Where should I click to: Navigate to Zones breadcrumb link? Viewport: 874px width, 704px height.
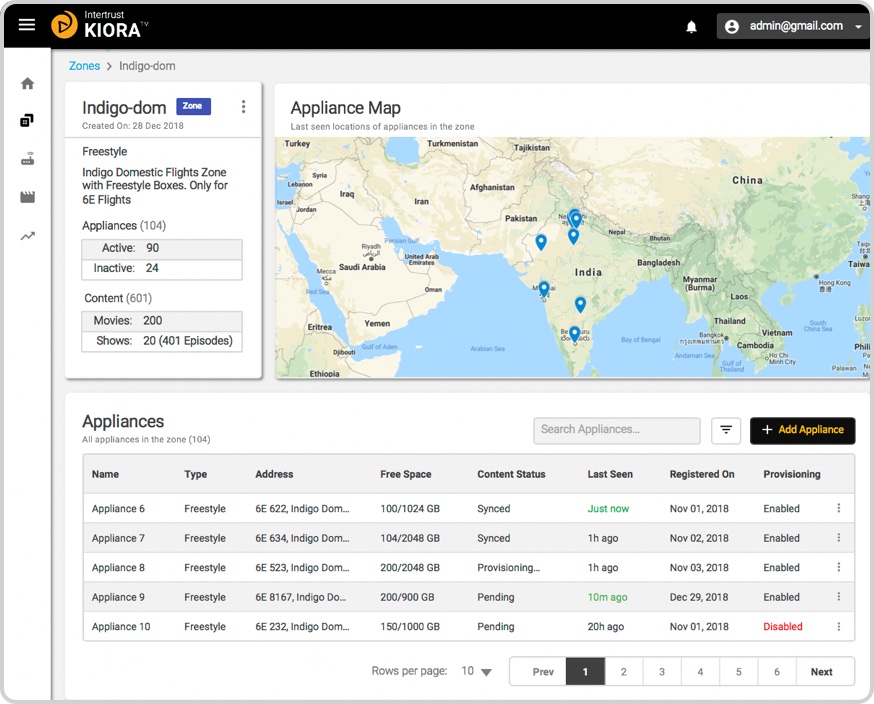84,66
